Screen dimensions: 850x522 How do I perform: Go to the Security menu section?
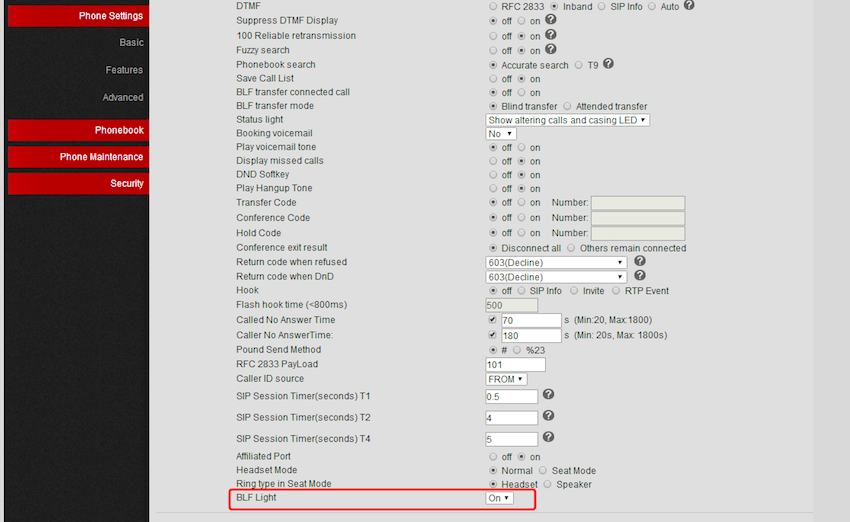click(78, 184)
